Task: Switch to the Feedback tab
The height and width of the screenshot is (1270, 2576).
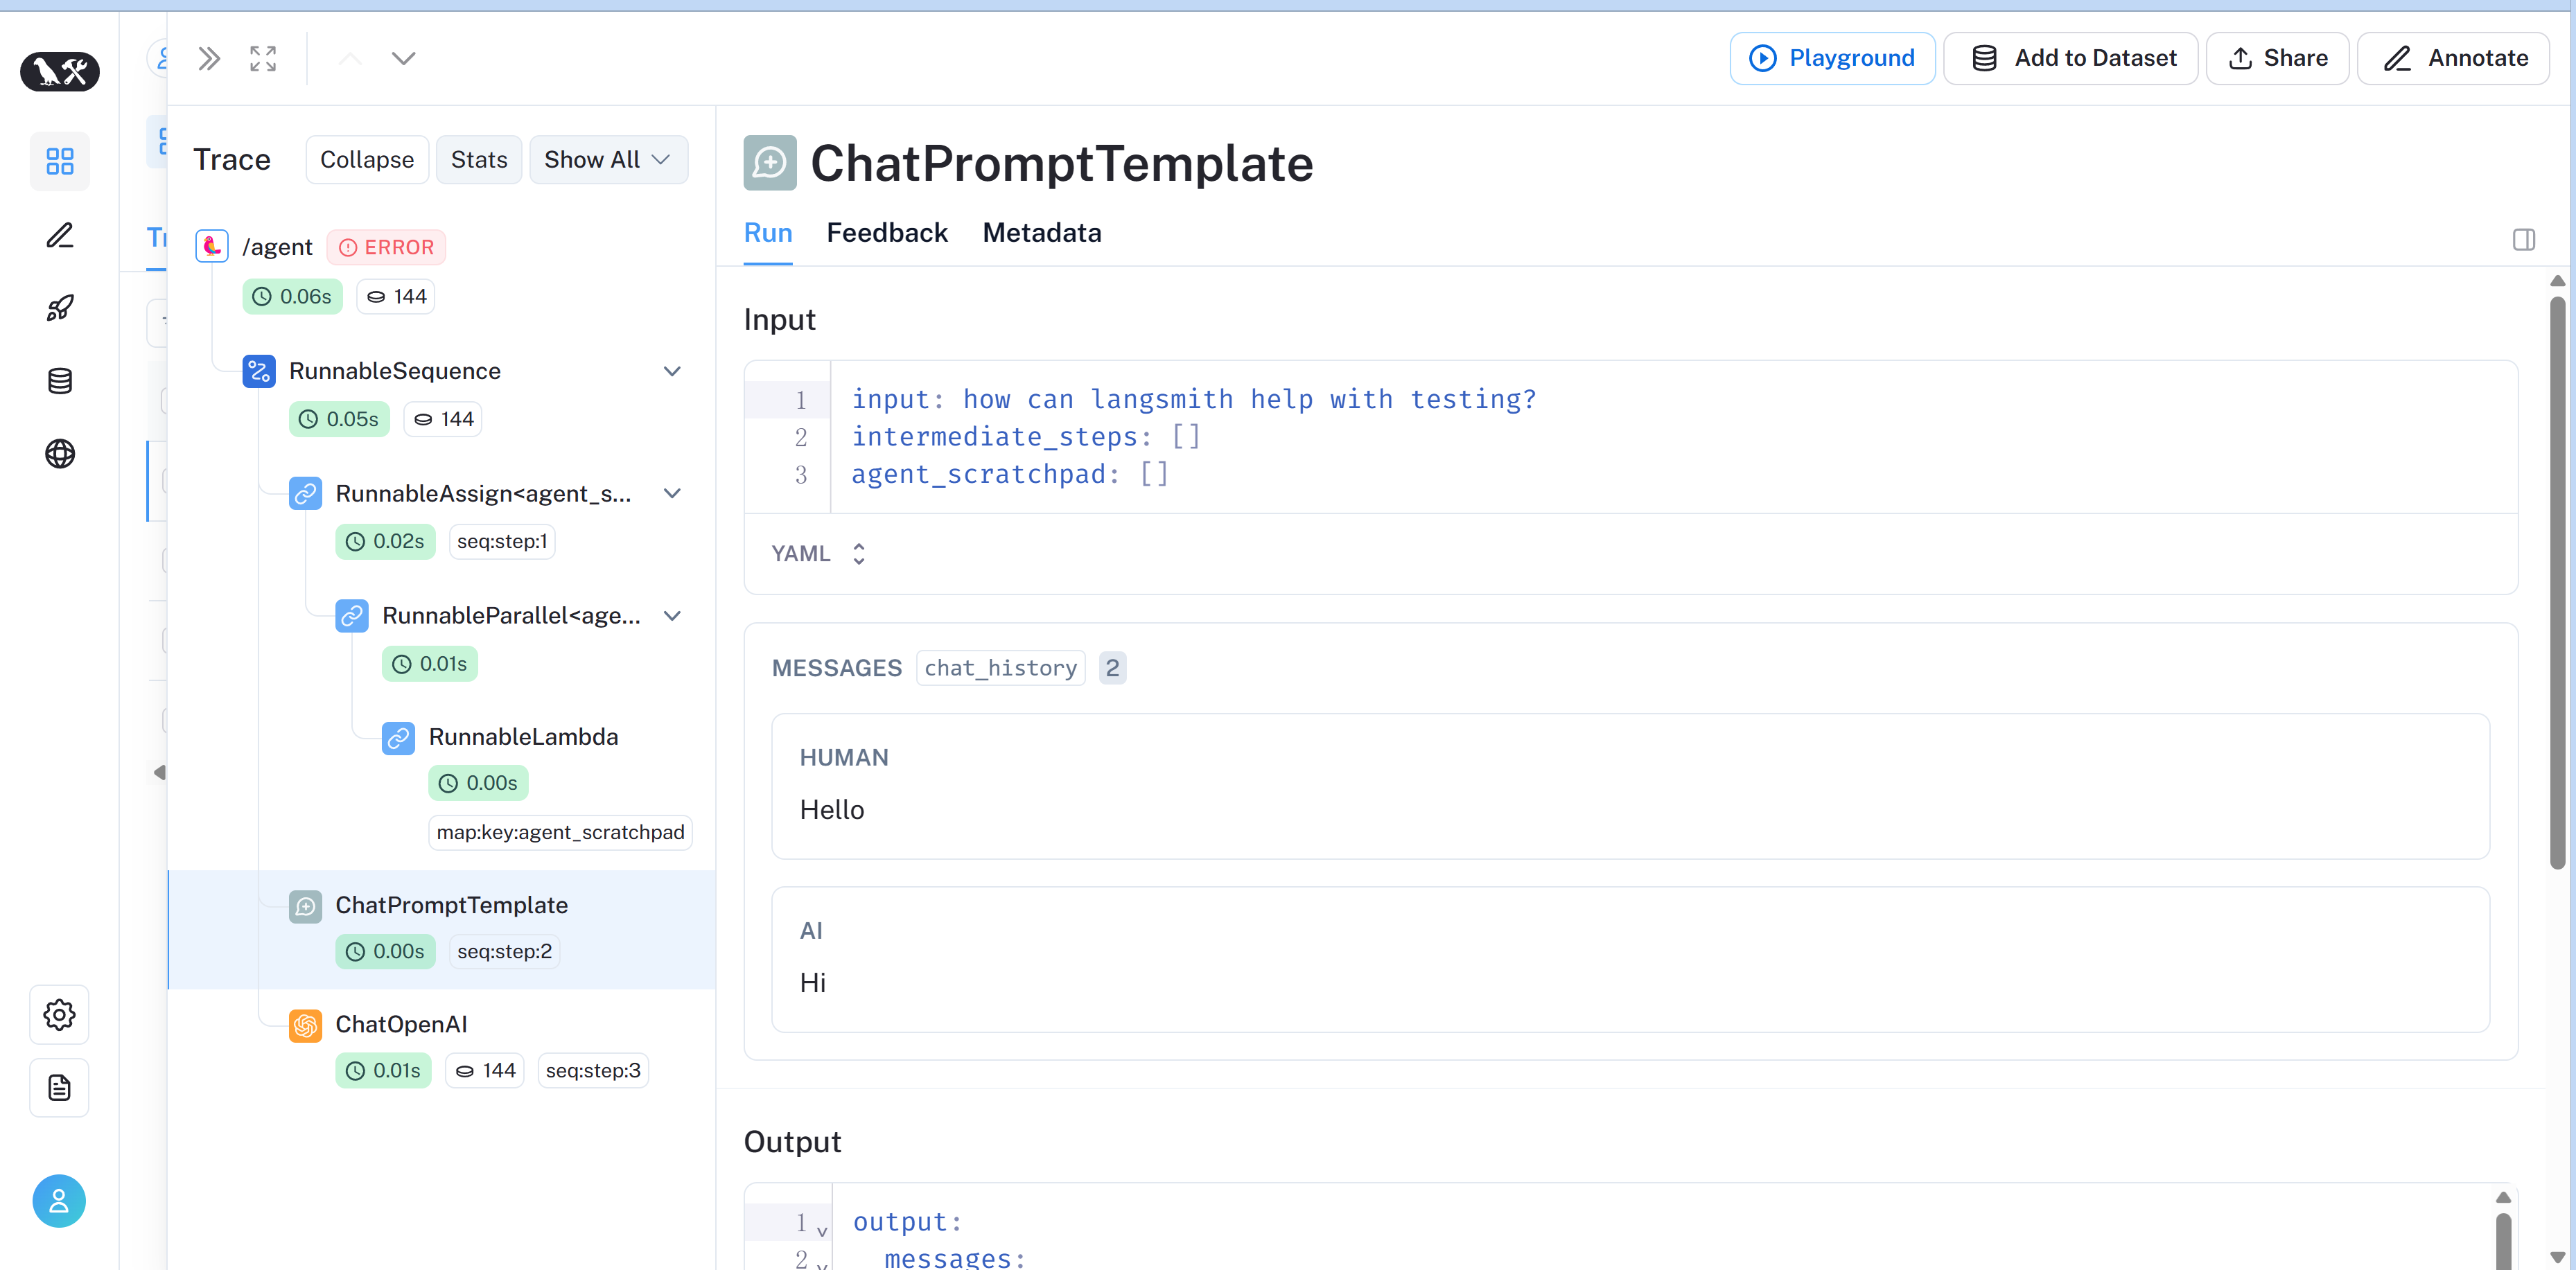Action: click(887, 232)
